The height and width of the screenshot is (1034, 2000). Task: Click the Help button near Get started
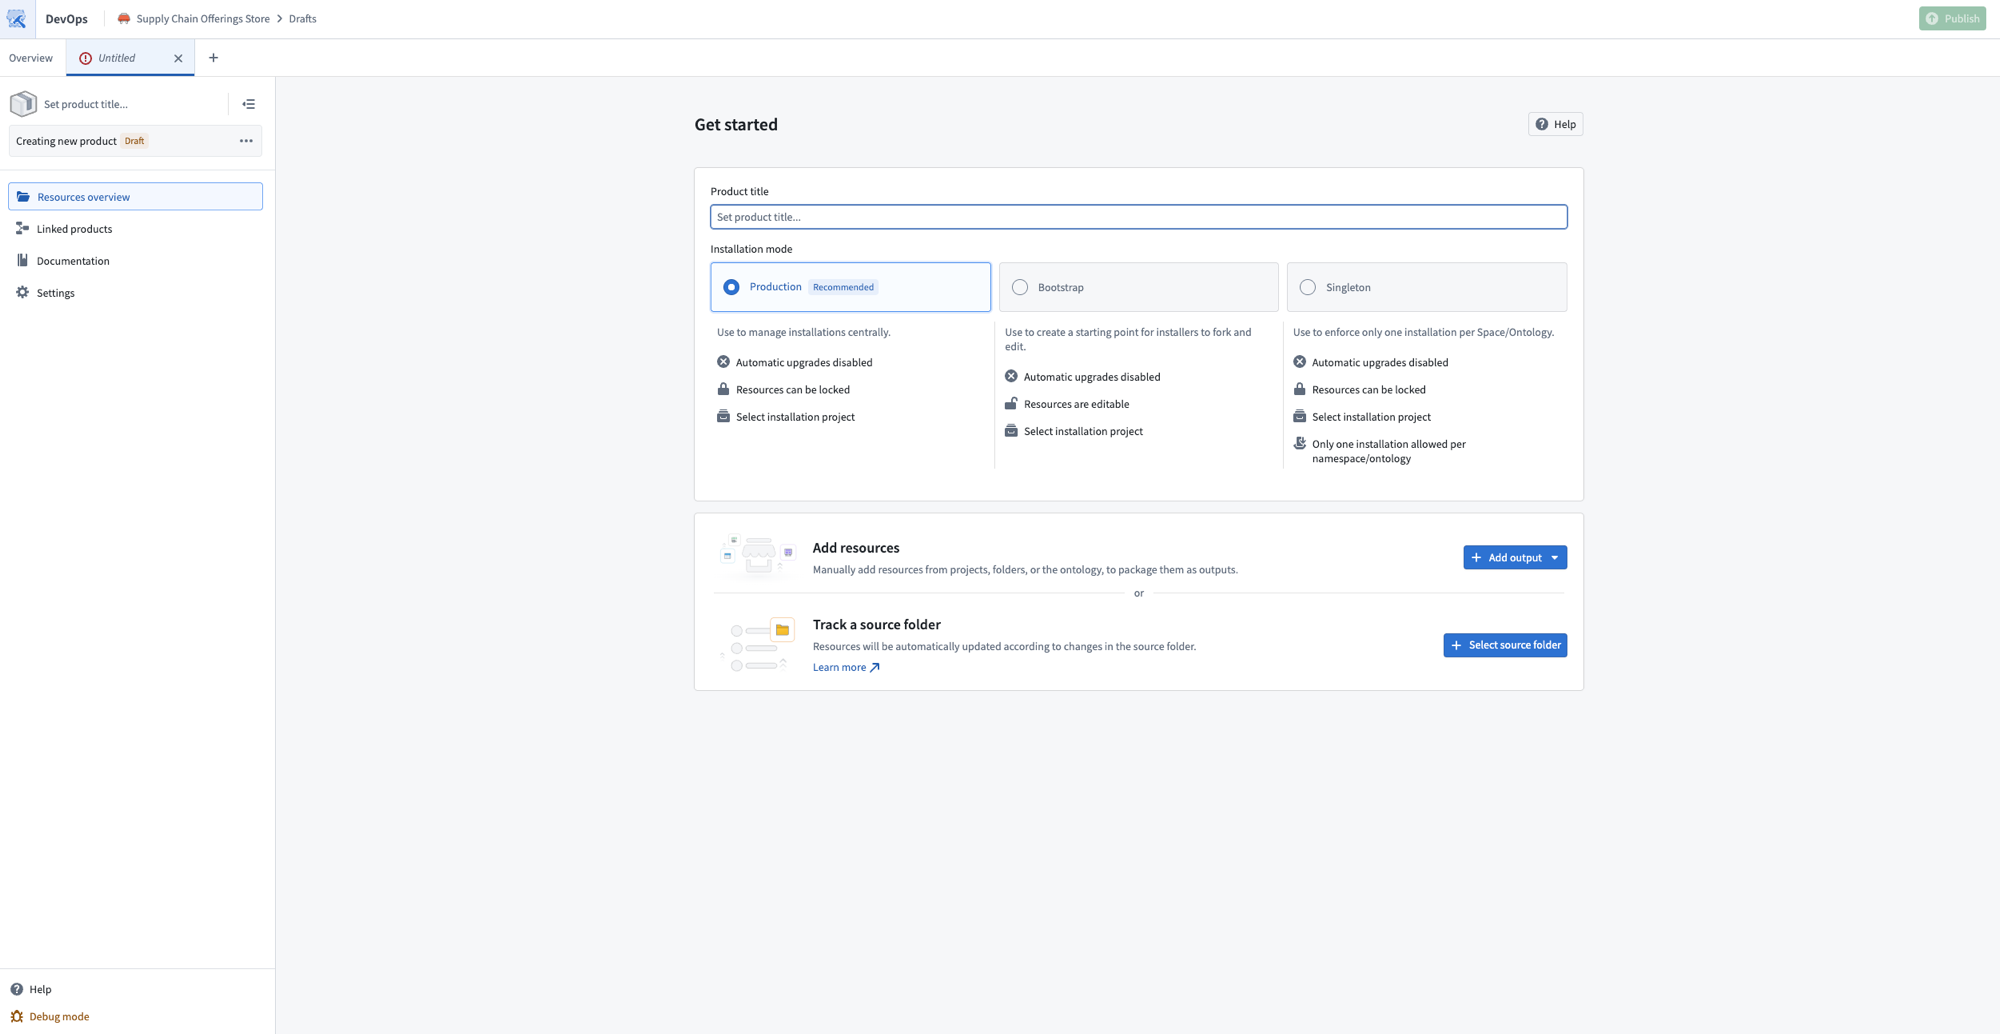click(x=1555, y=124)
